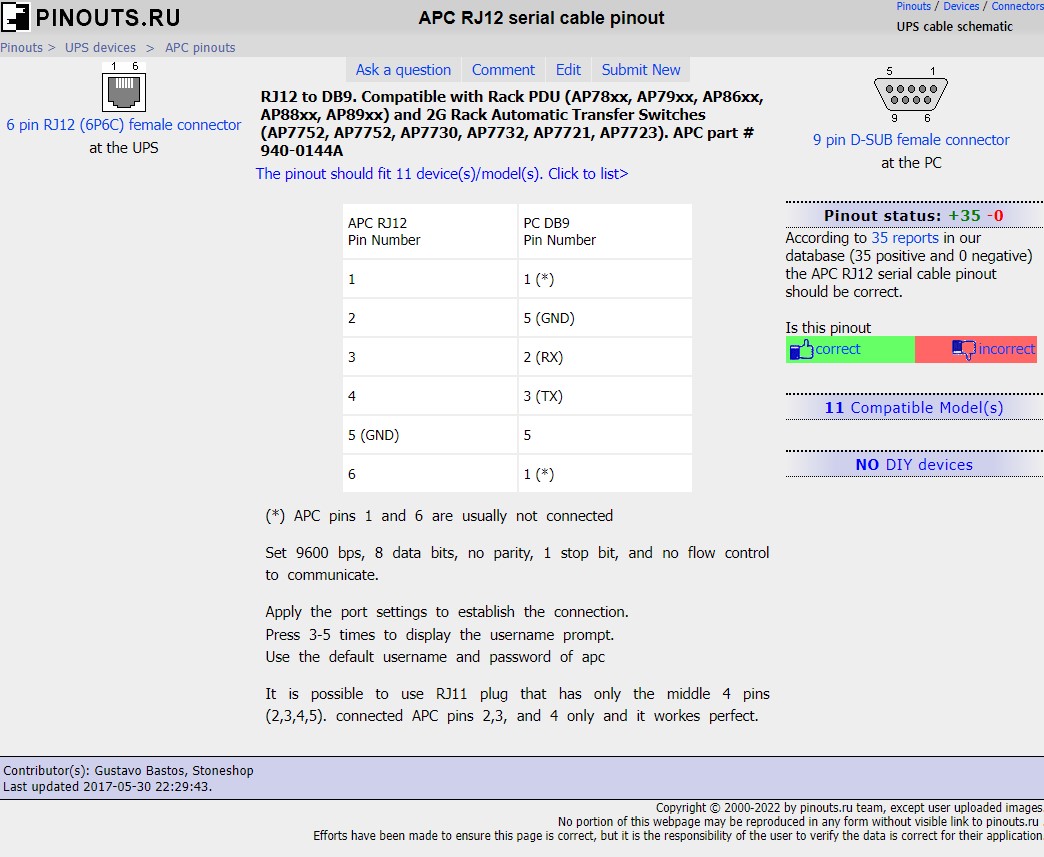Image resolution: width=1044 pixels, height=857 pixels.
Task: Open the 35 reports link
Action: coord(905,238)
